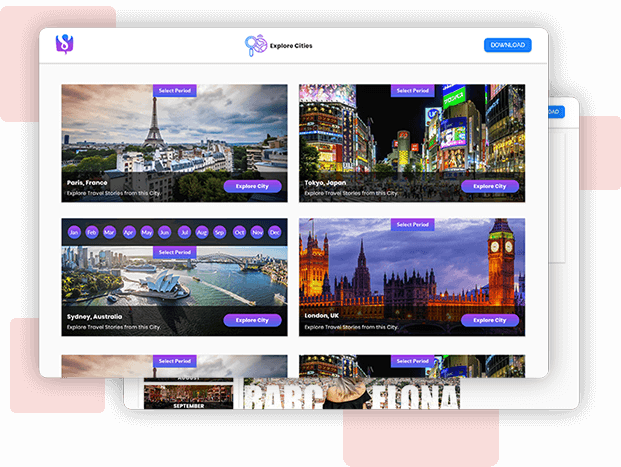Click Explore City for Sydney, Australia
This screenshot has height=467, width=621.
tap(252, 320)
